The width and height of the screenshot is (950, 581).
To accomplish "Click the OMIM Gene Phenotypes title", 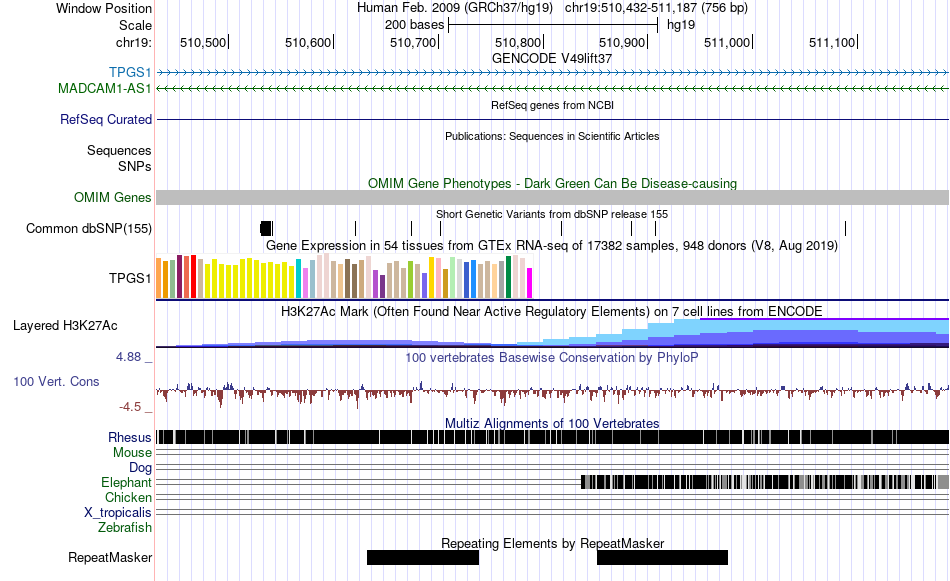I will coord(552,183).
